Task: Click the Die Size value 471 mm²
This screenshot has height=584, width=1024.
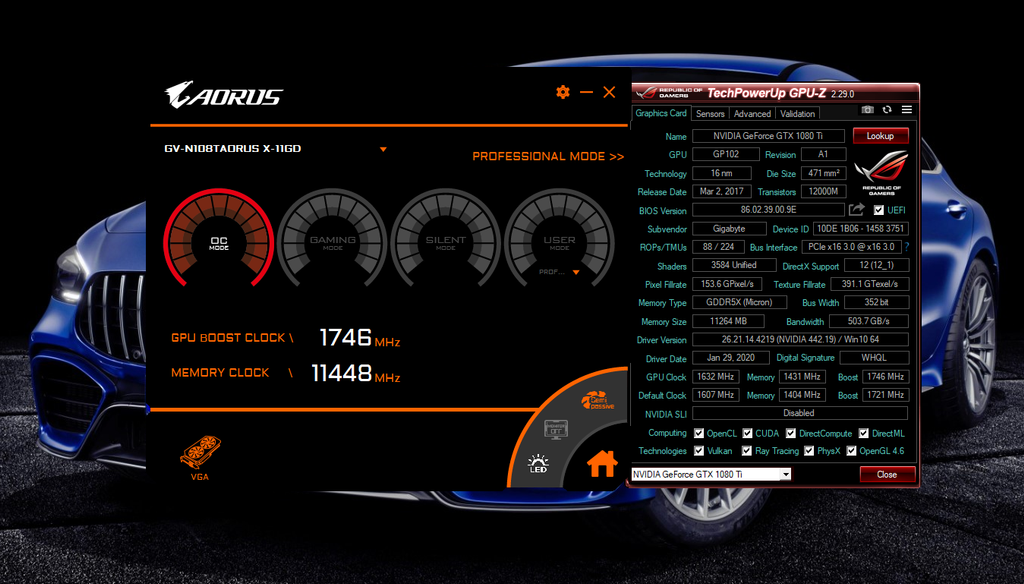Action: [824, 173]
